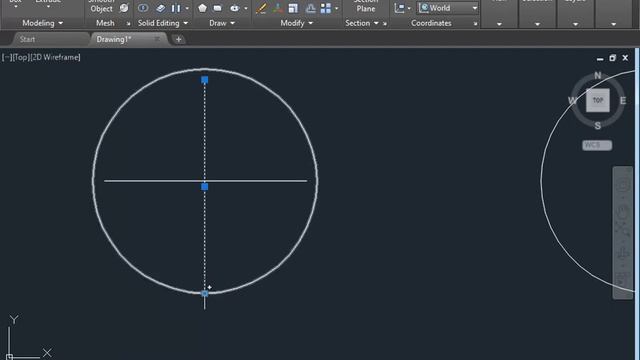Click N on the ViewCube compass

click(x=598, y=76)
